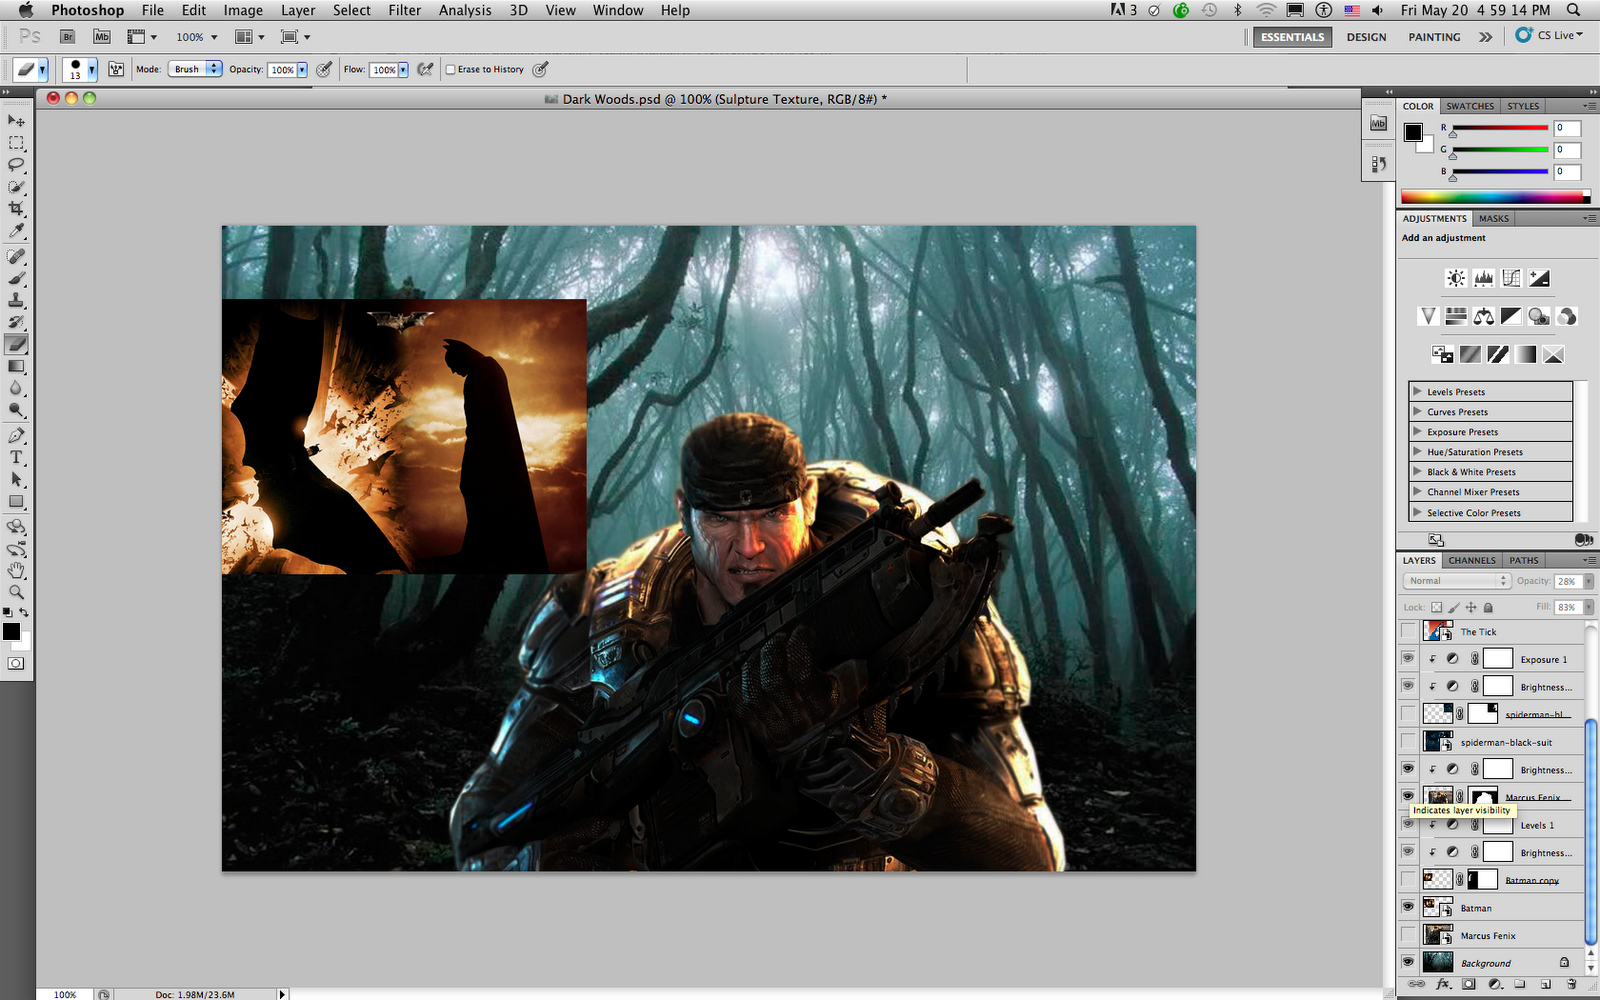Select the Blur tool
The height and width of the screenshot is (1000, 1600).
[16, 388]
